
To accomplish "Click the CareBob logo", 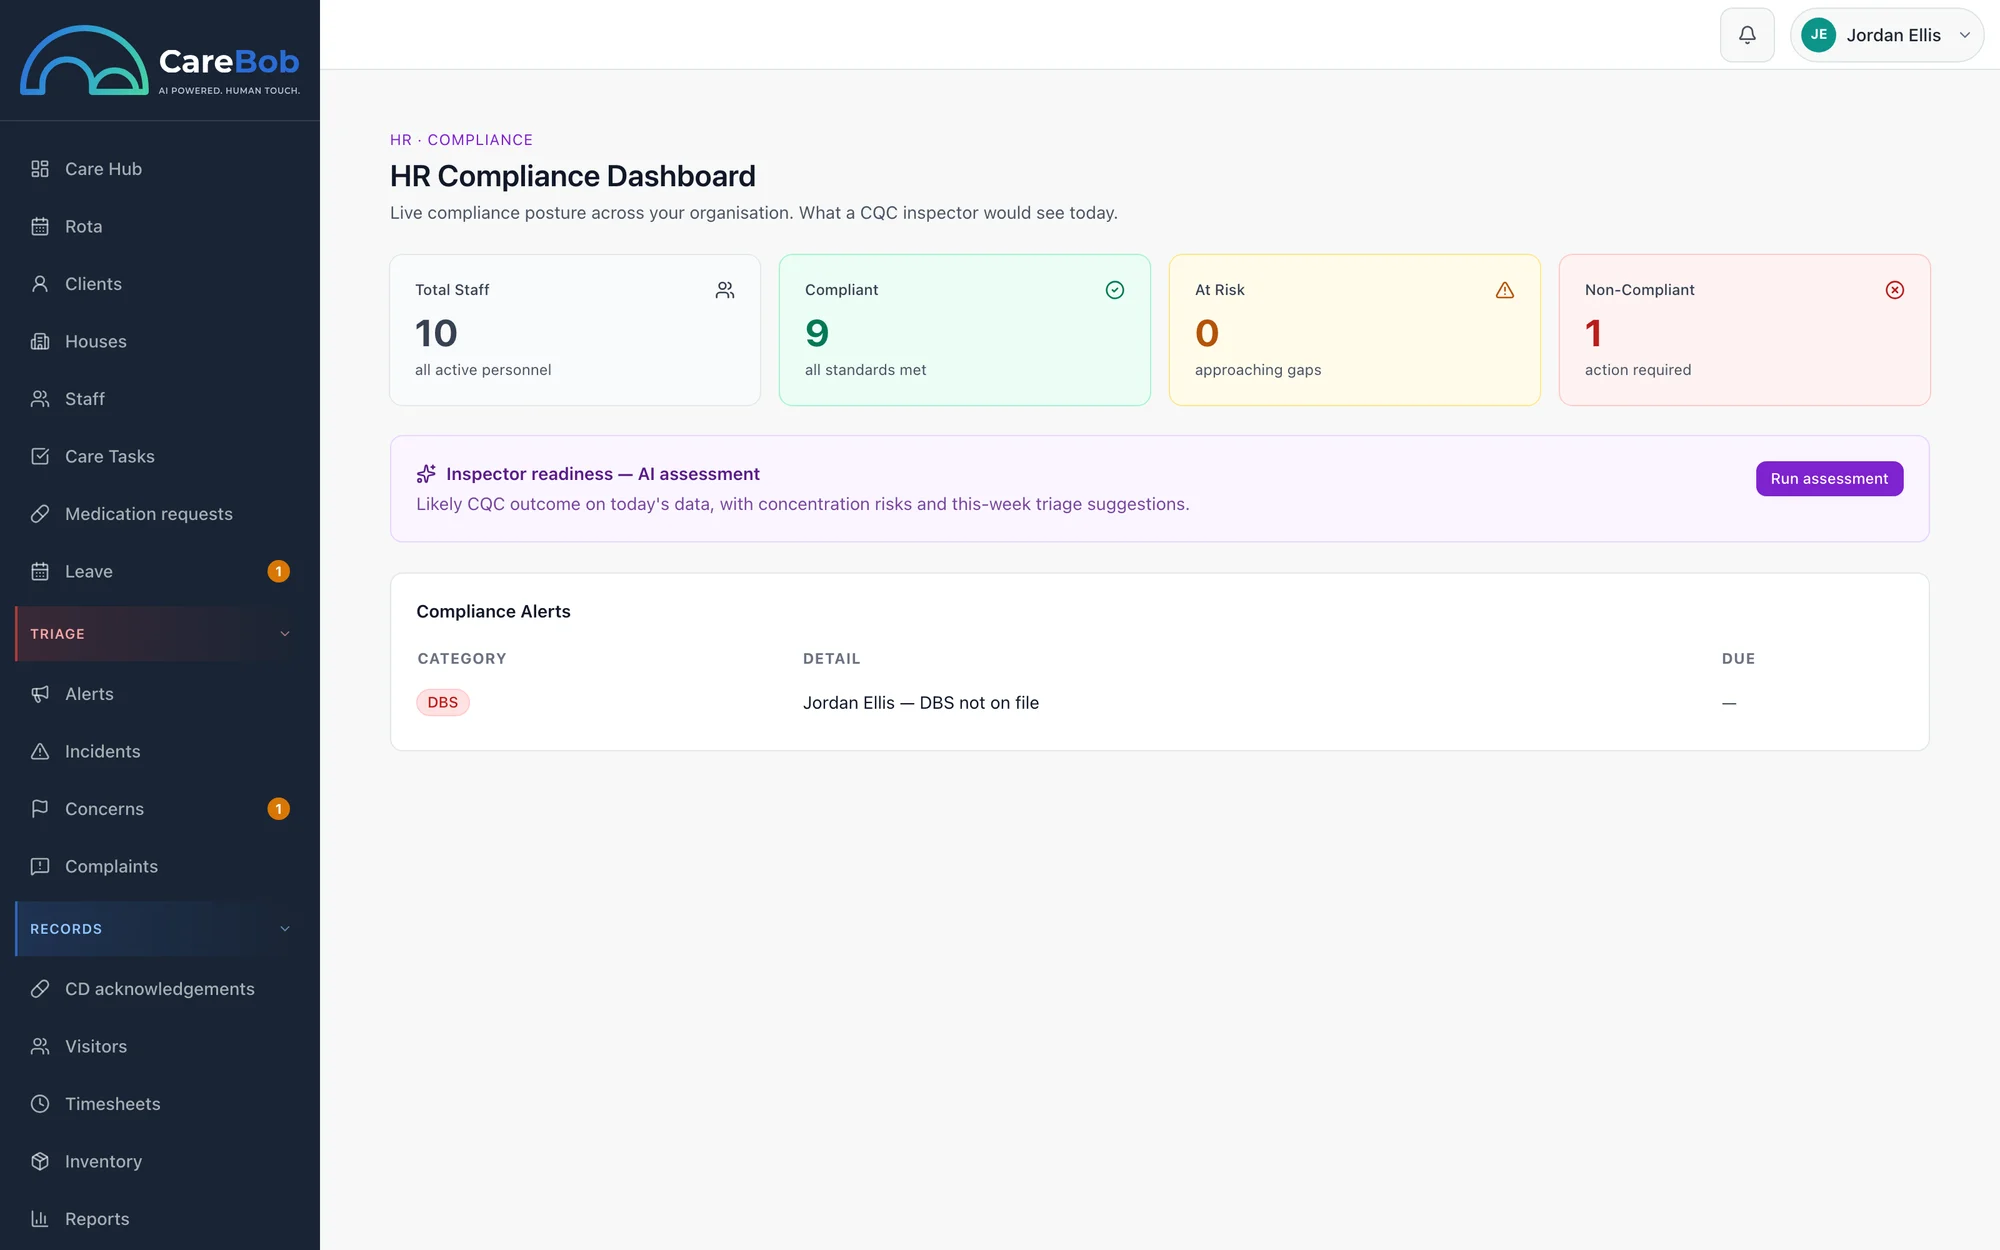I will point(160,61).
